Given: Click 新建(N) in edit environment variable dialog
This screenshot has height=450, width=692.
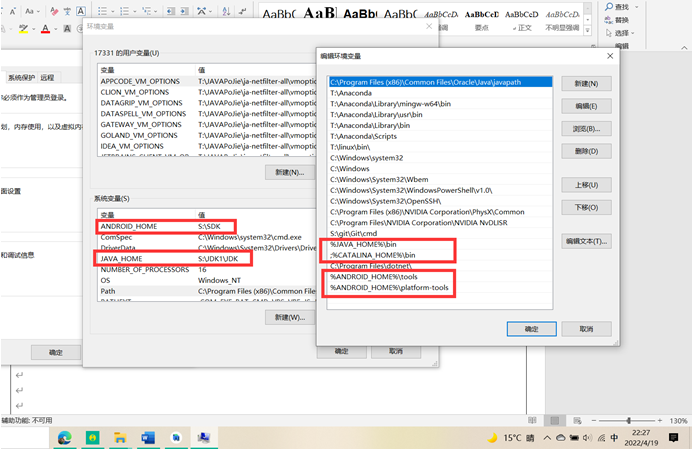Looking at the screenshot, I should pos(586,83).
